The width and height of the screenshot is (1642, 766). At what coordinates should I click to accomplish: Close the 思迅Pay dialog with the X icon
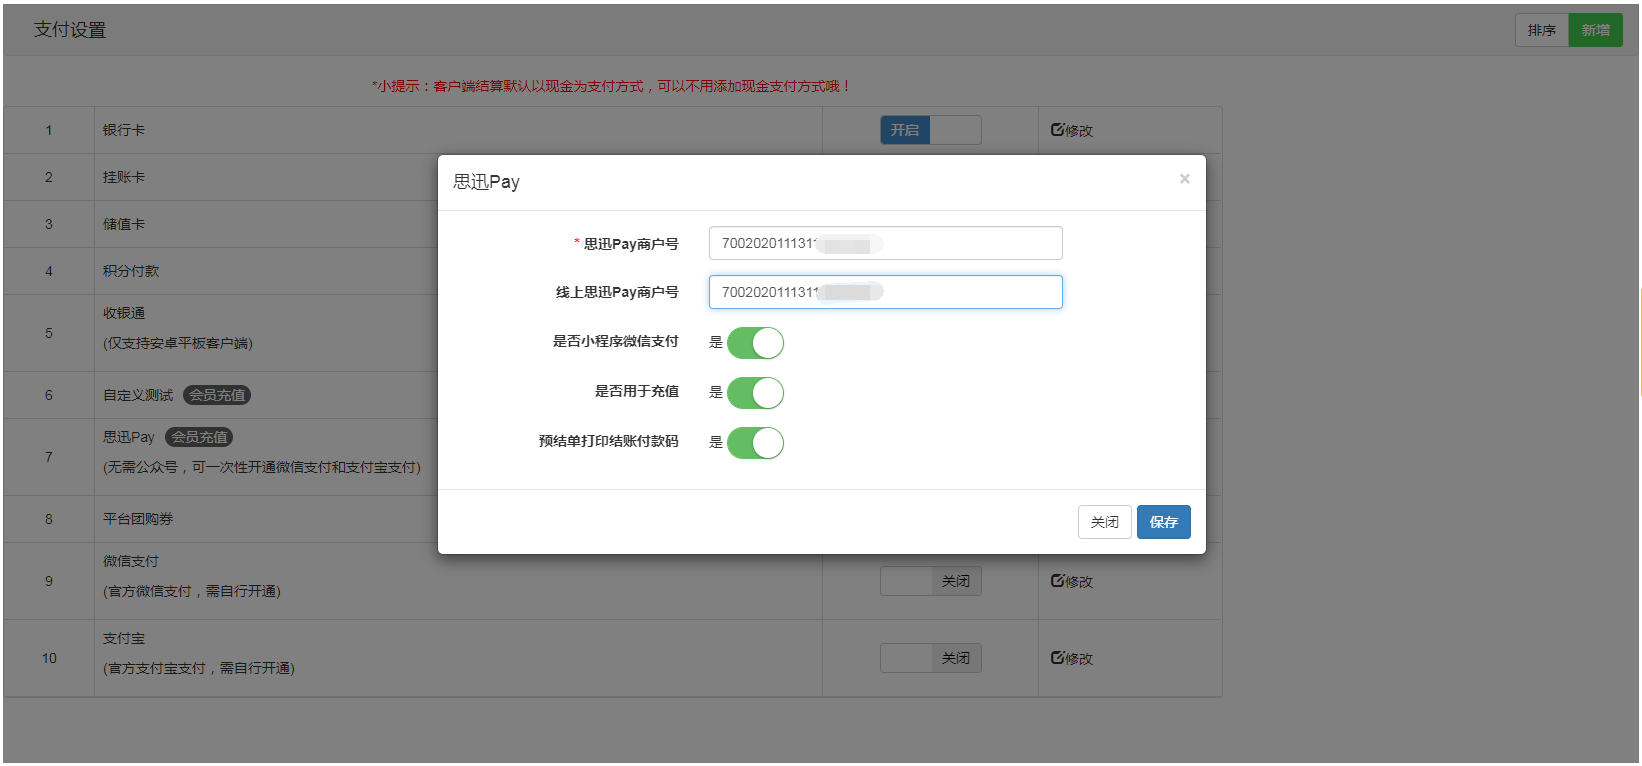(x=1184, y=179)
